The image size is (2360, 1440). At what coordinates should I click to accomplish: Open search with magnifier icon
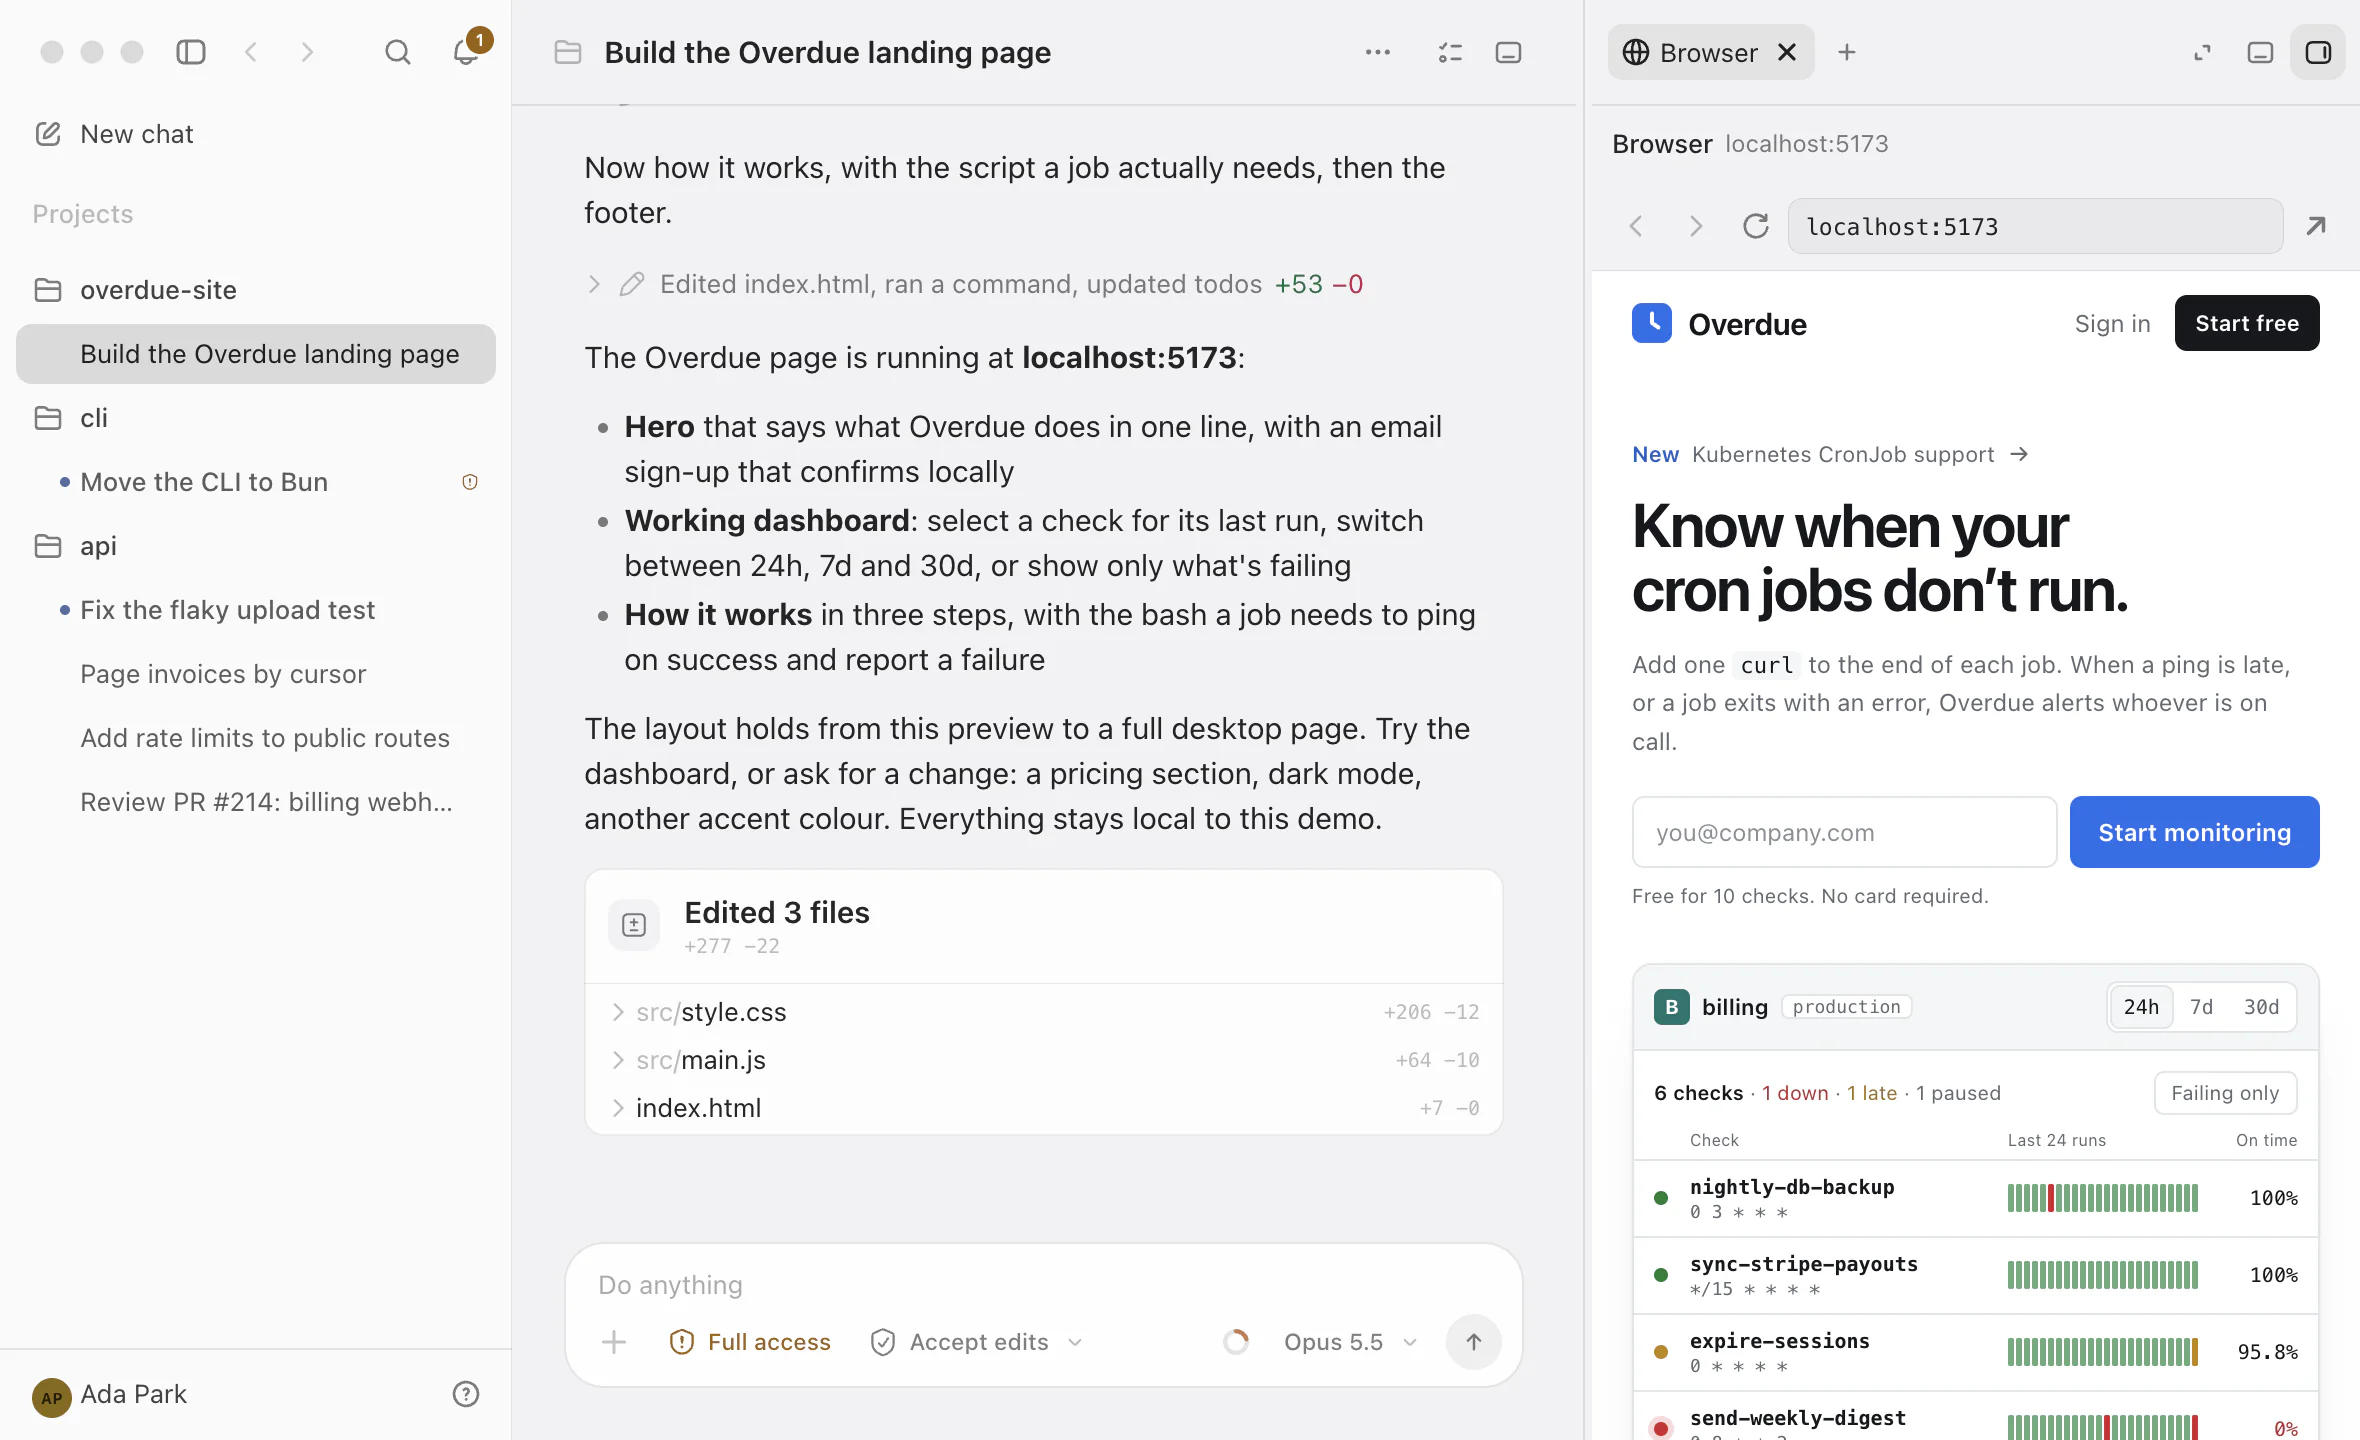tap(398, 52)
